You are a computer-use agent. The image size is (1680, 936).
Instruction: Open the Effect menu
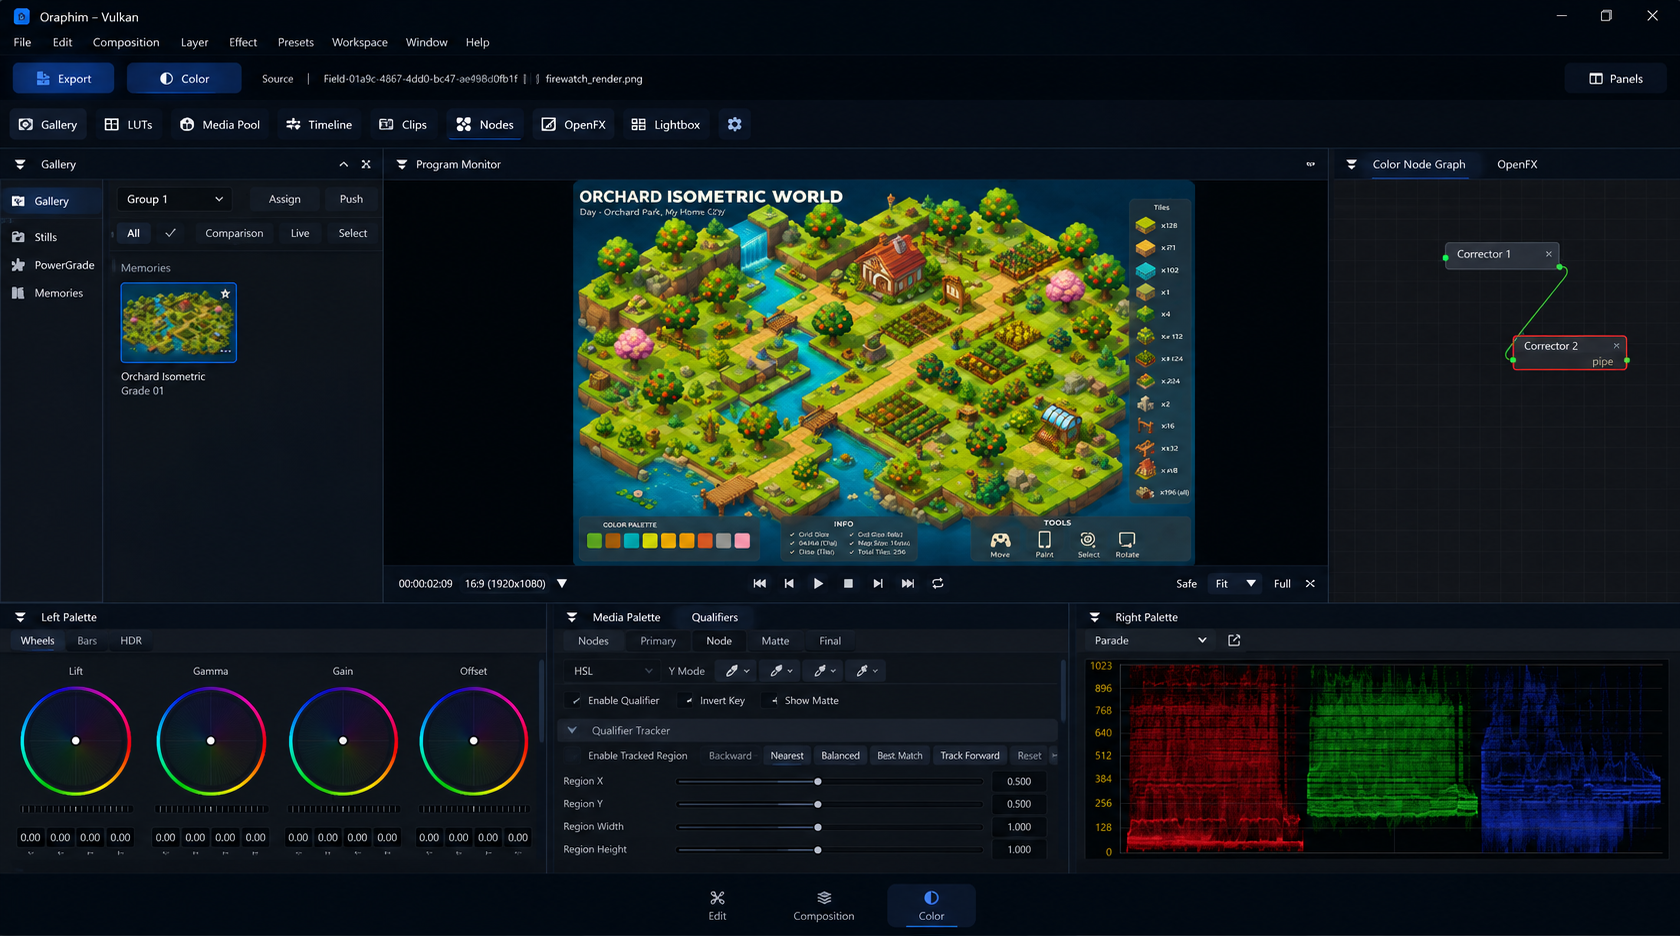click(x=243, y=43)
